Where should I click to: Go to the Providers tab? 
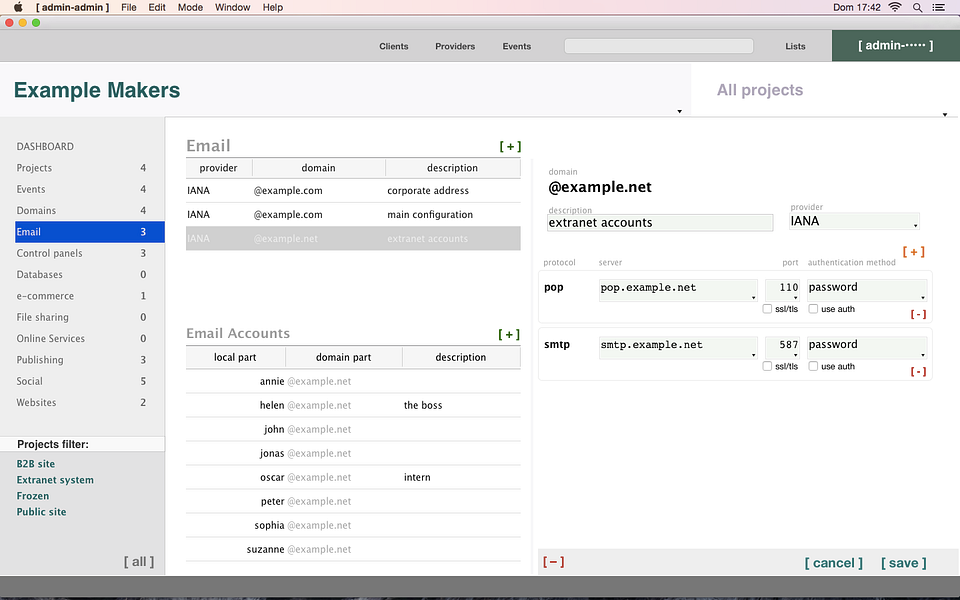455,47
